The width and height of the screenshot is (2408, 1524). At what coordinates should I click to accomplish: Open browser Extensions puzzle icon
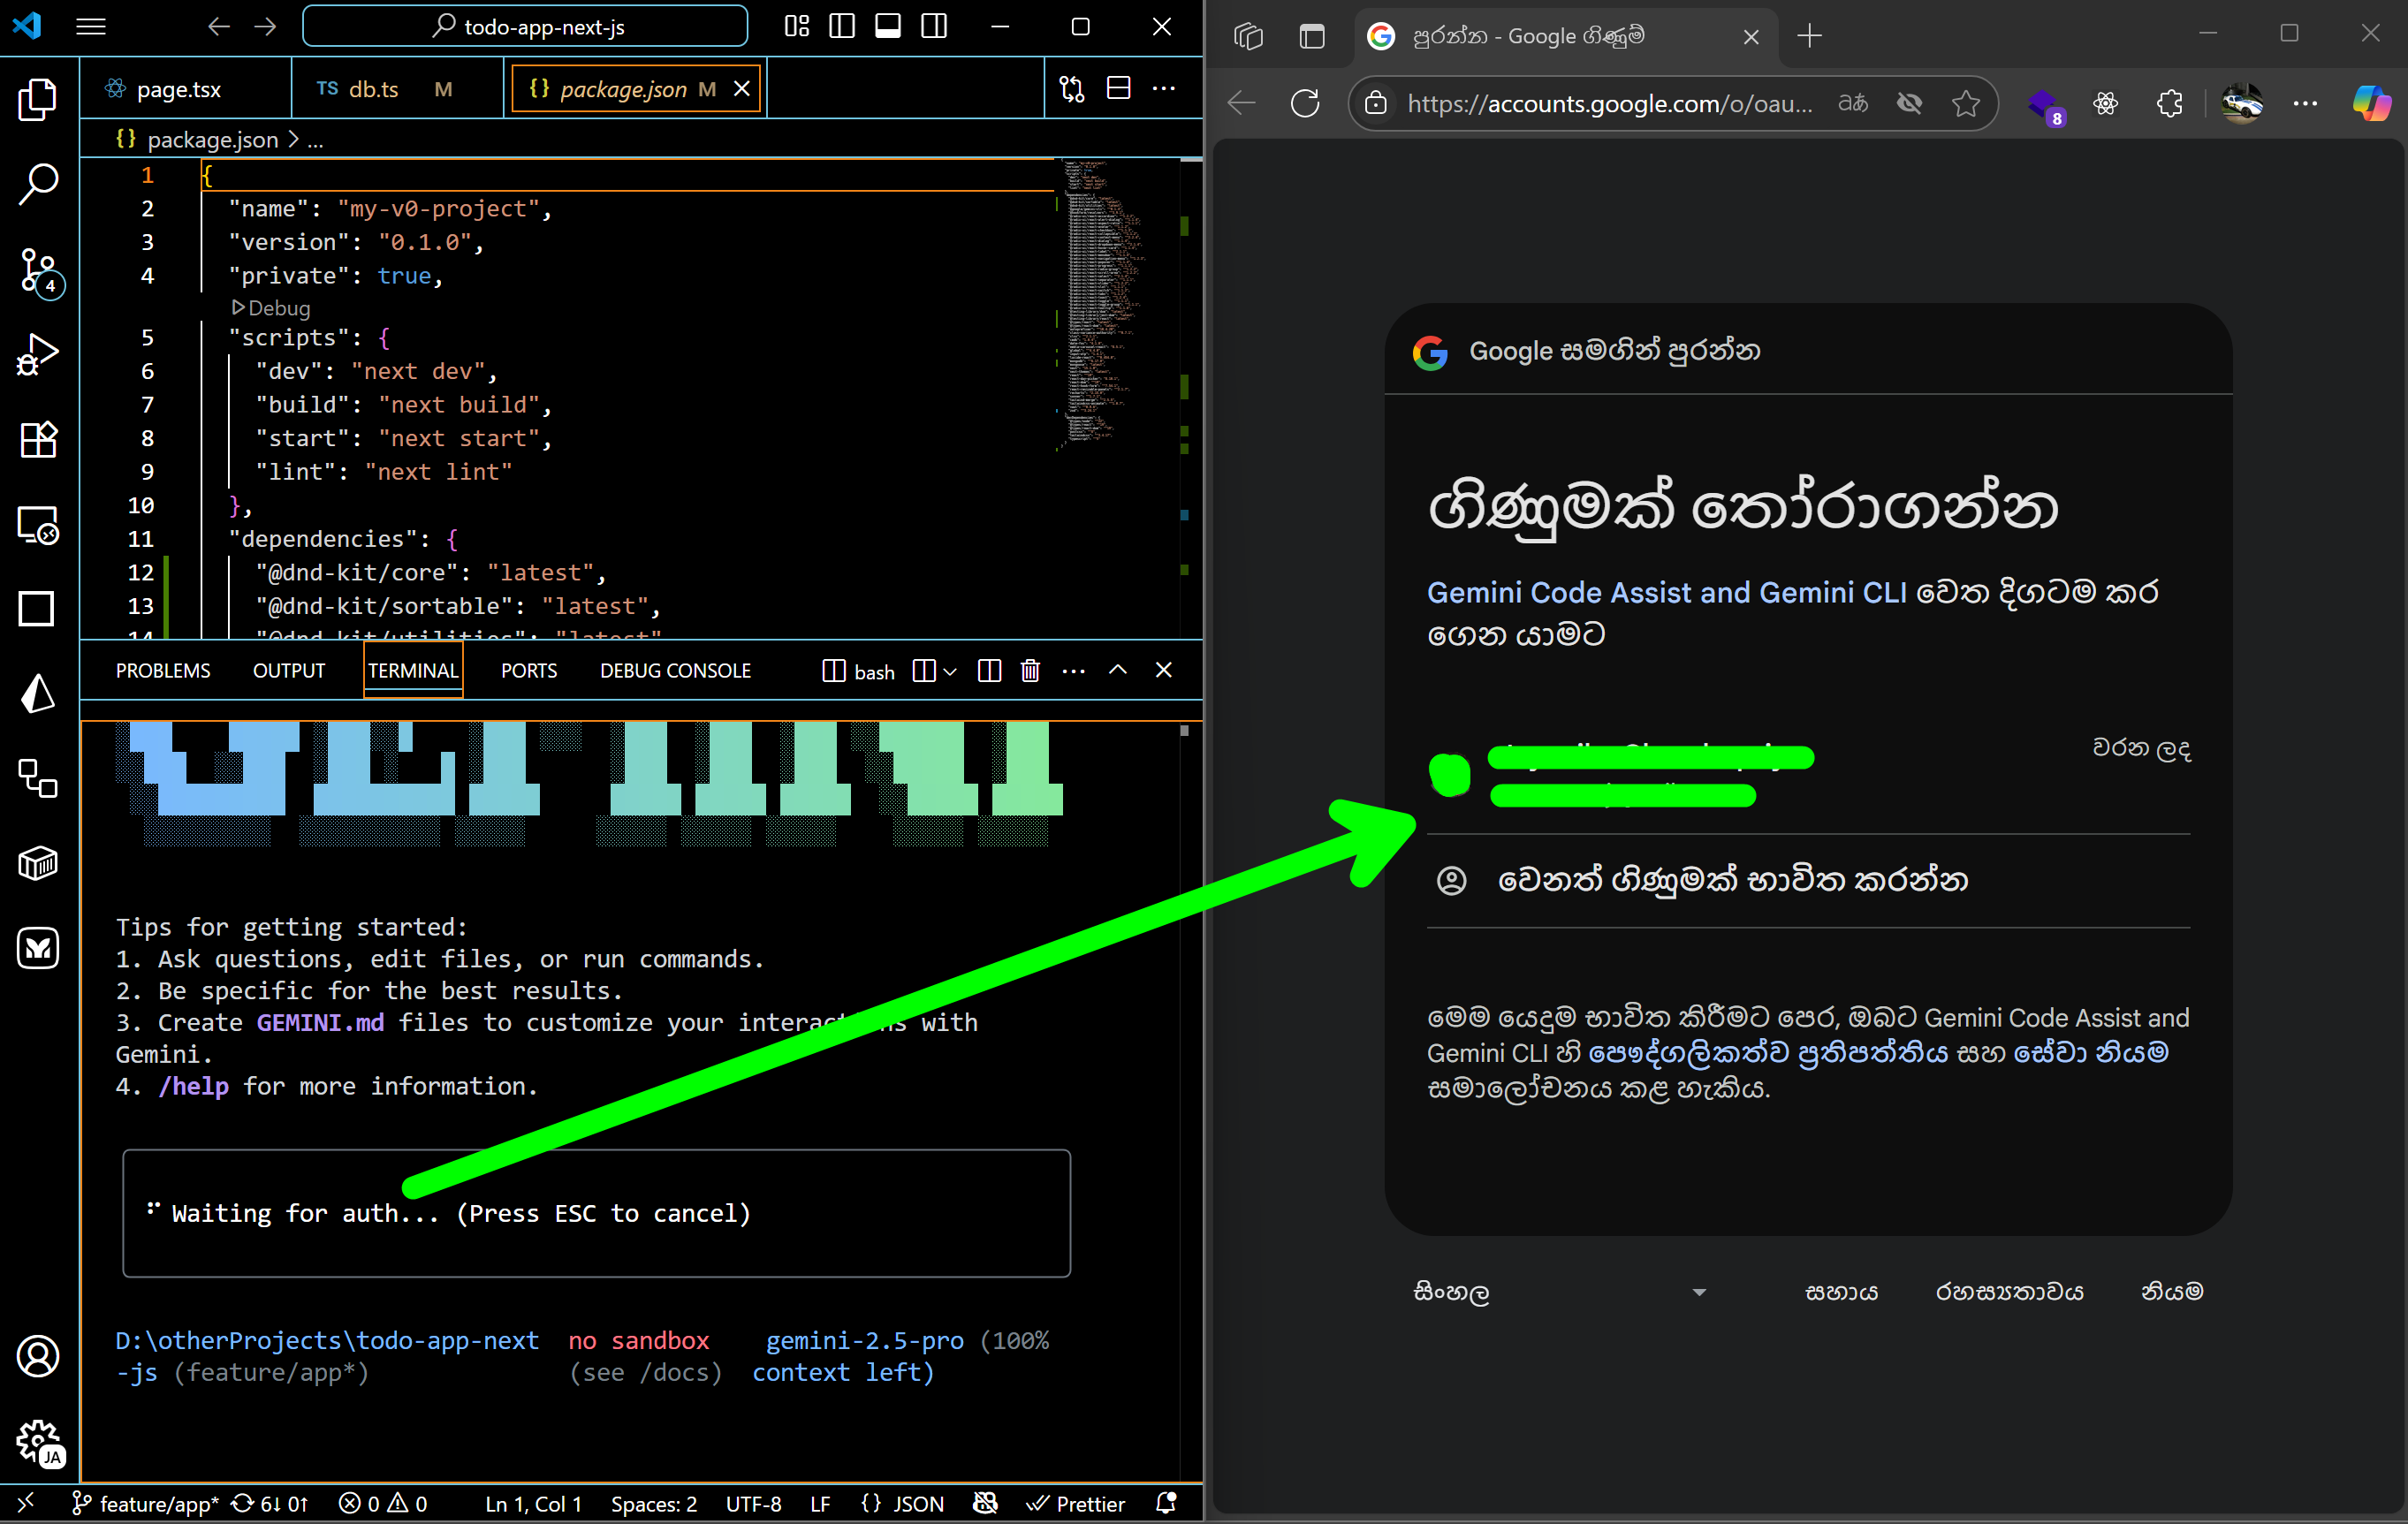click(x=2169, y=103)
